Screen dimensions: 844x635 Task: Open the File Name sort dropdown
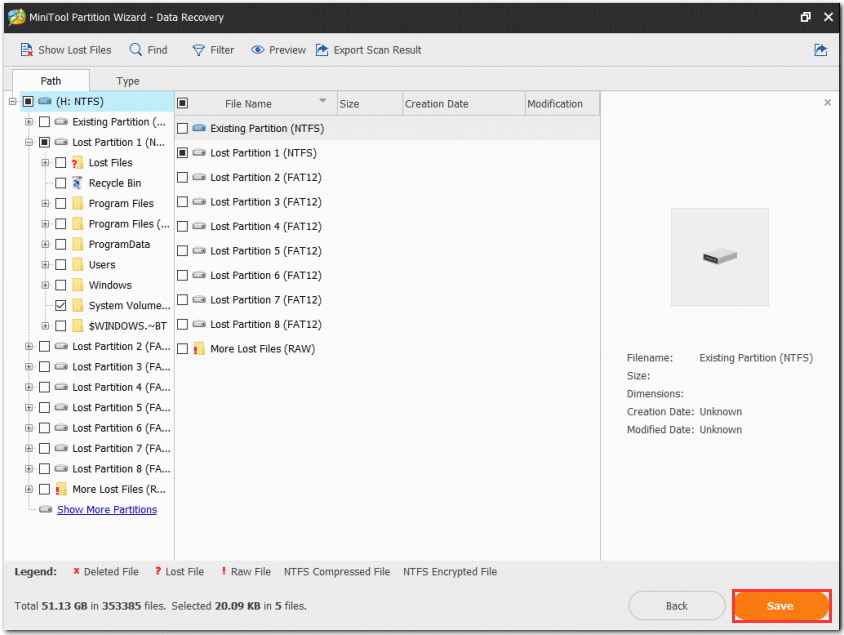322,102
